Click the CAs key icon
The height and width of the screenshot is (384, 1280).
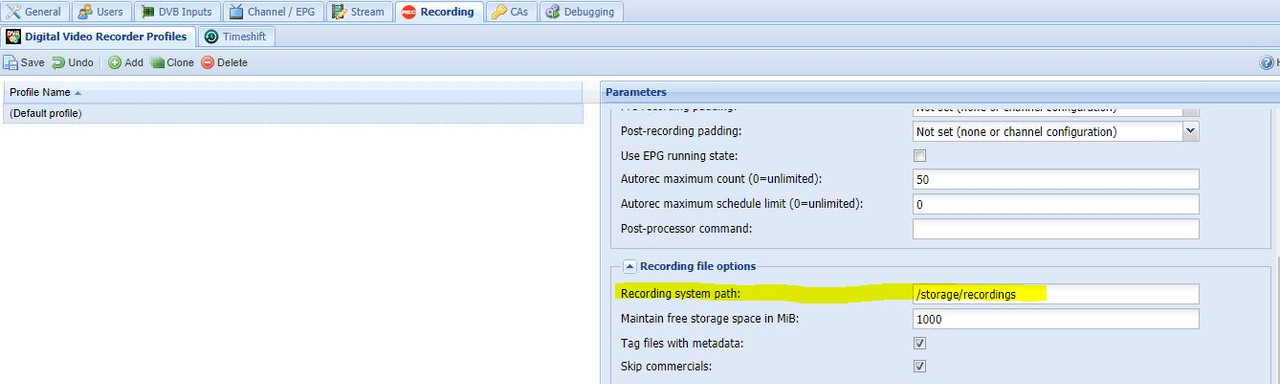coord(499,12)
